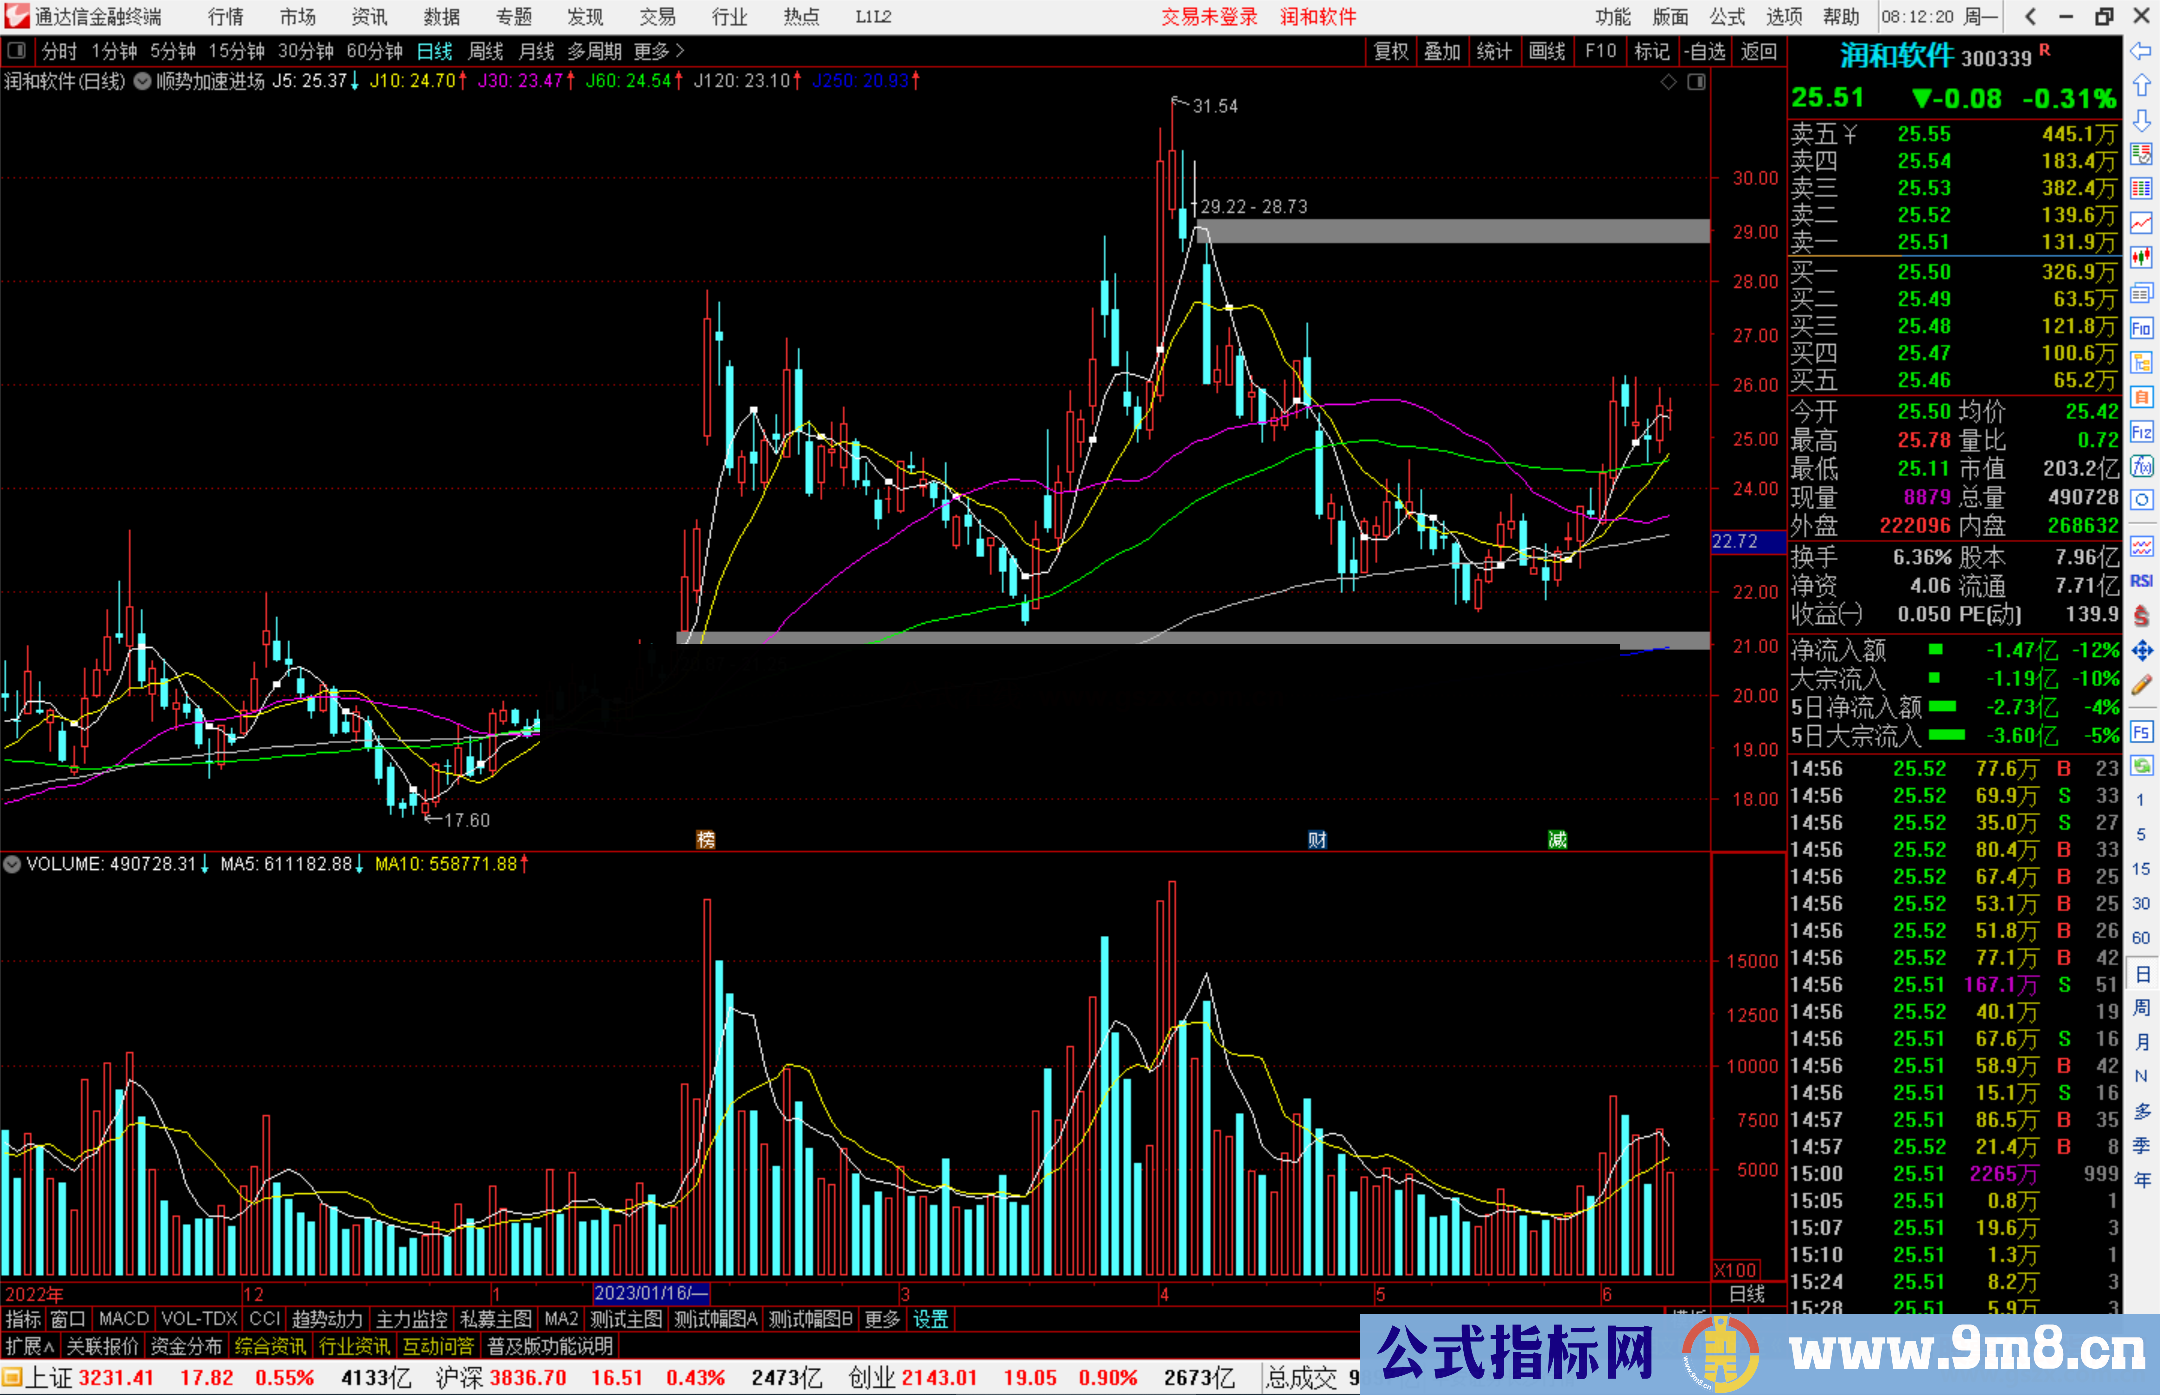Viewport: 2160px width, 1395px height.
Task: Expand the main chart indicator dropdown
Action: [x=143, y=81]
